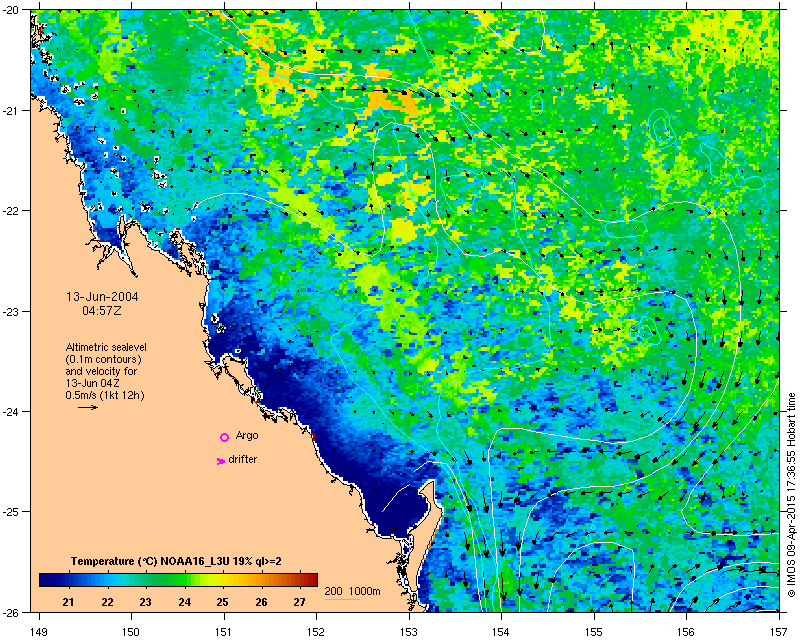Click the '27' colorbar tick label
This screenshot has height=640, width=800.
click(x=299, y=602)
